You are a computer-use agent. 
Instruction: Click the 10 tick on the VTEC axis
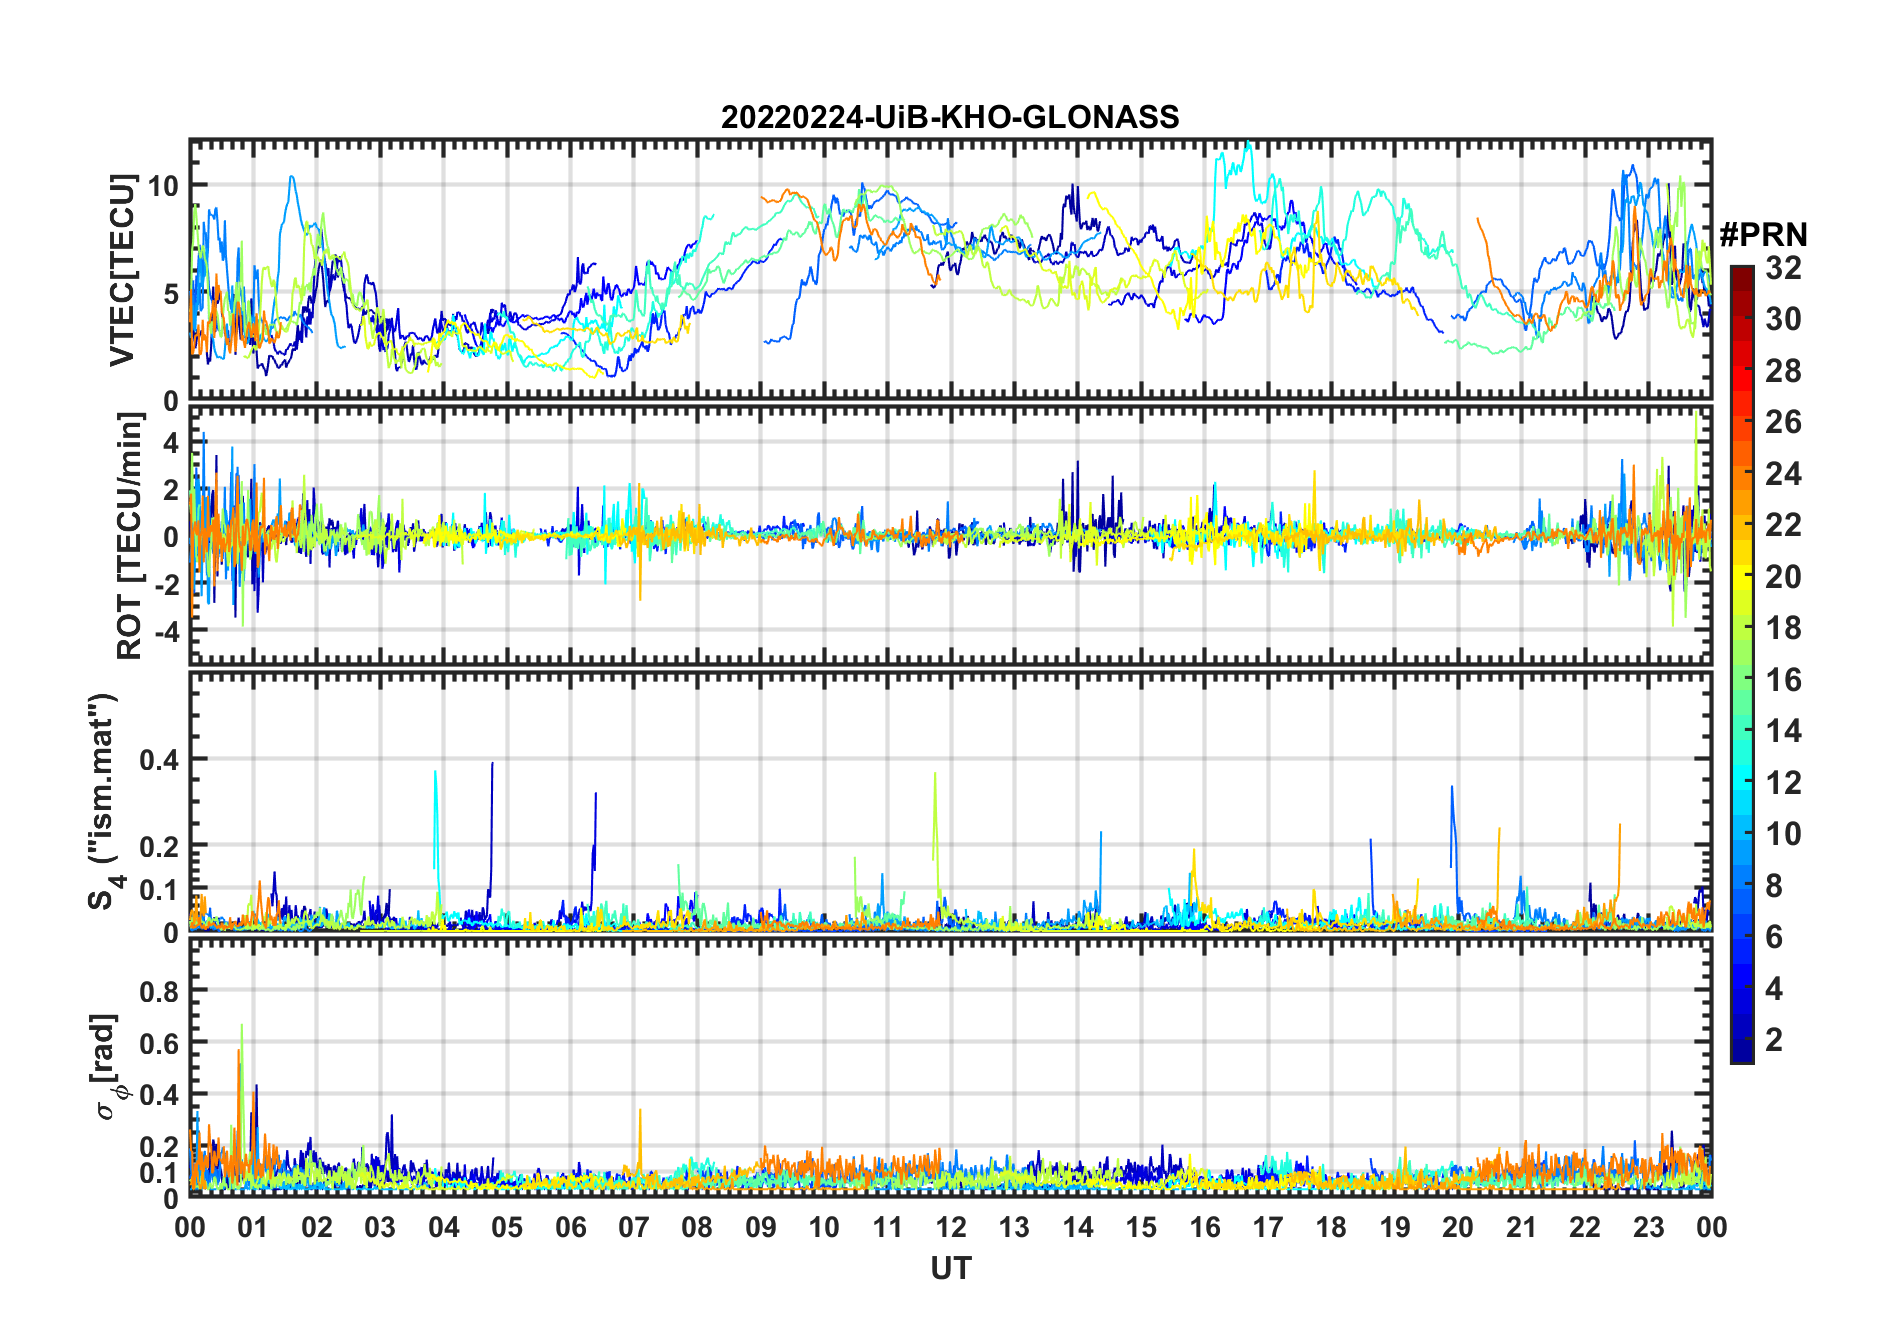tap(164, 185)
